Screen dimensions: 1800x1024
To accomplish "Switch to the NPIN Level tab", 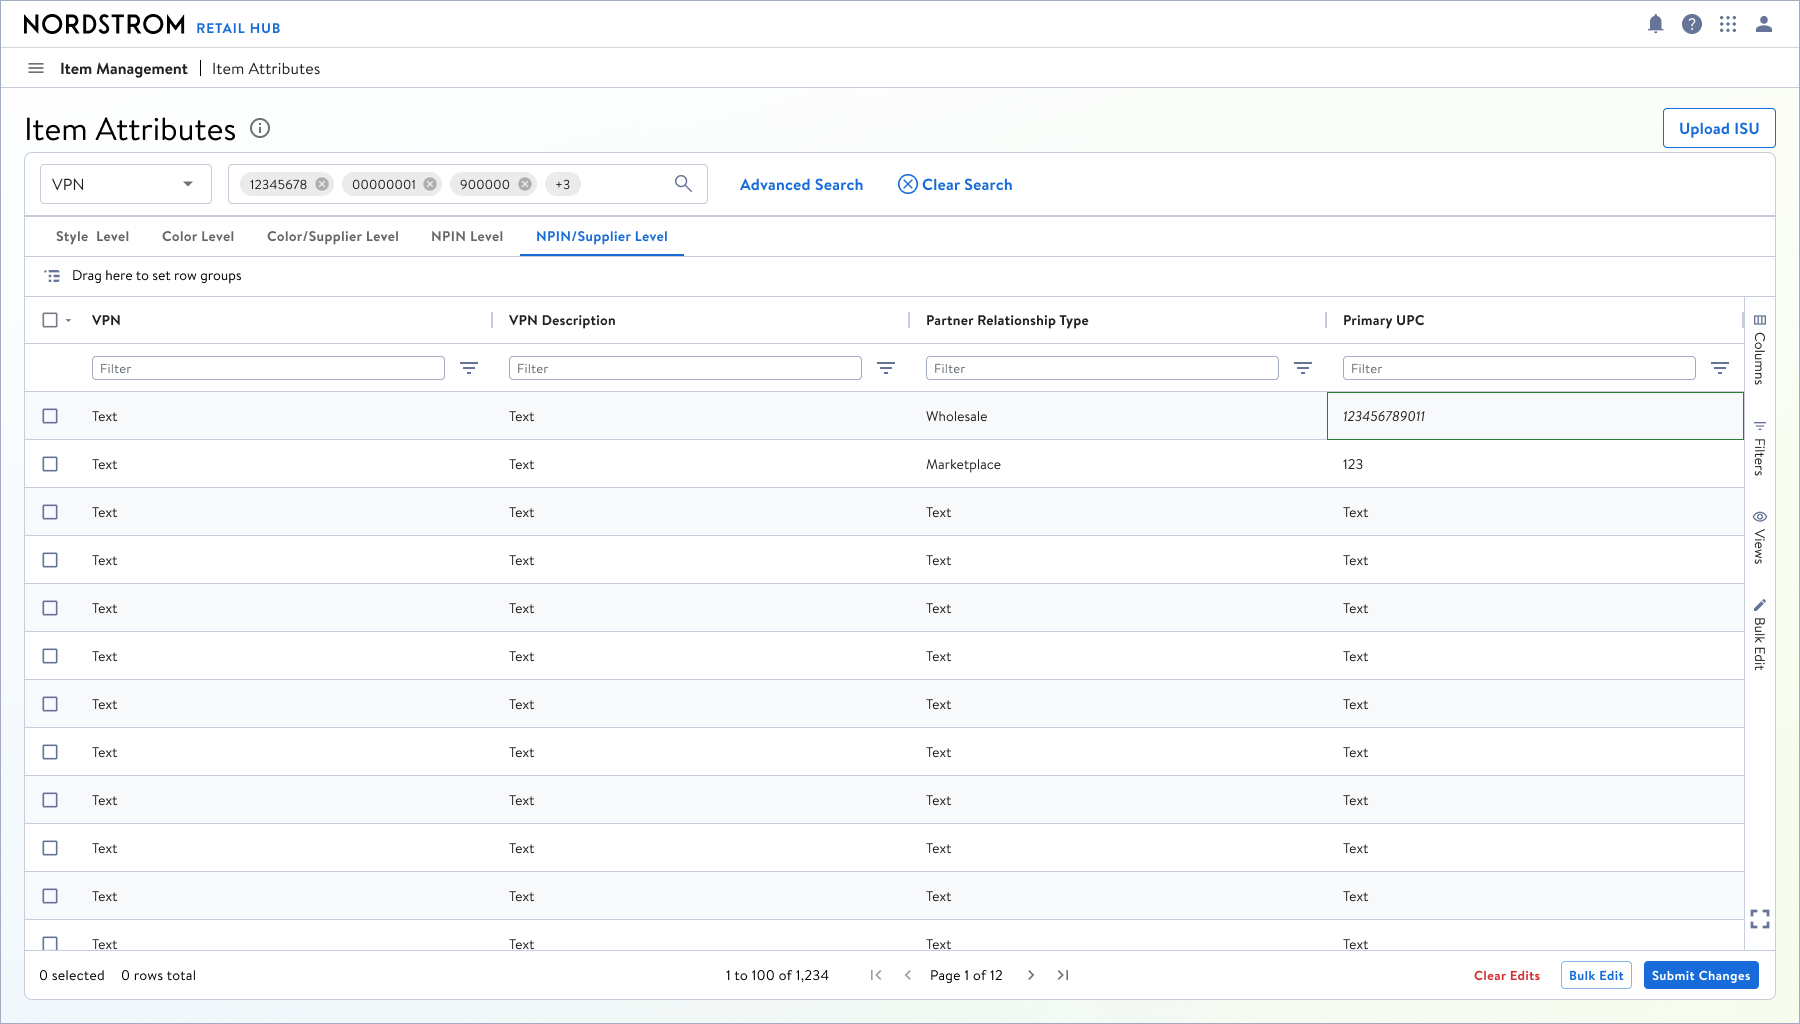I will click(467, 236).
